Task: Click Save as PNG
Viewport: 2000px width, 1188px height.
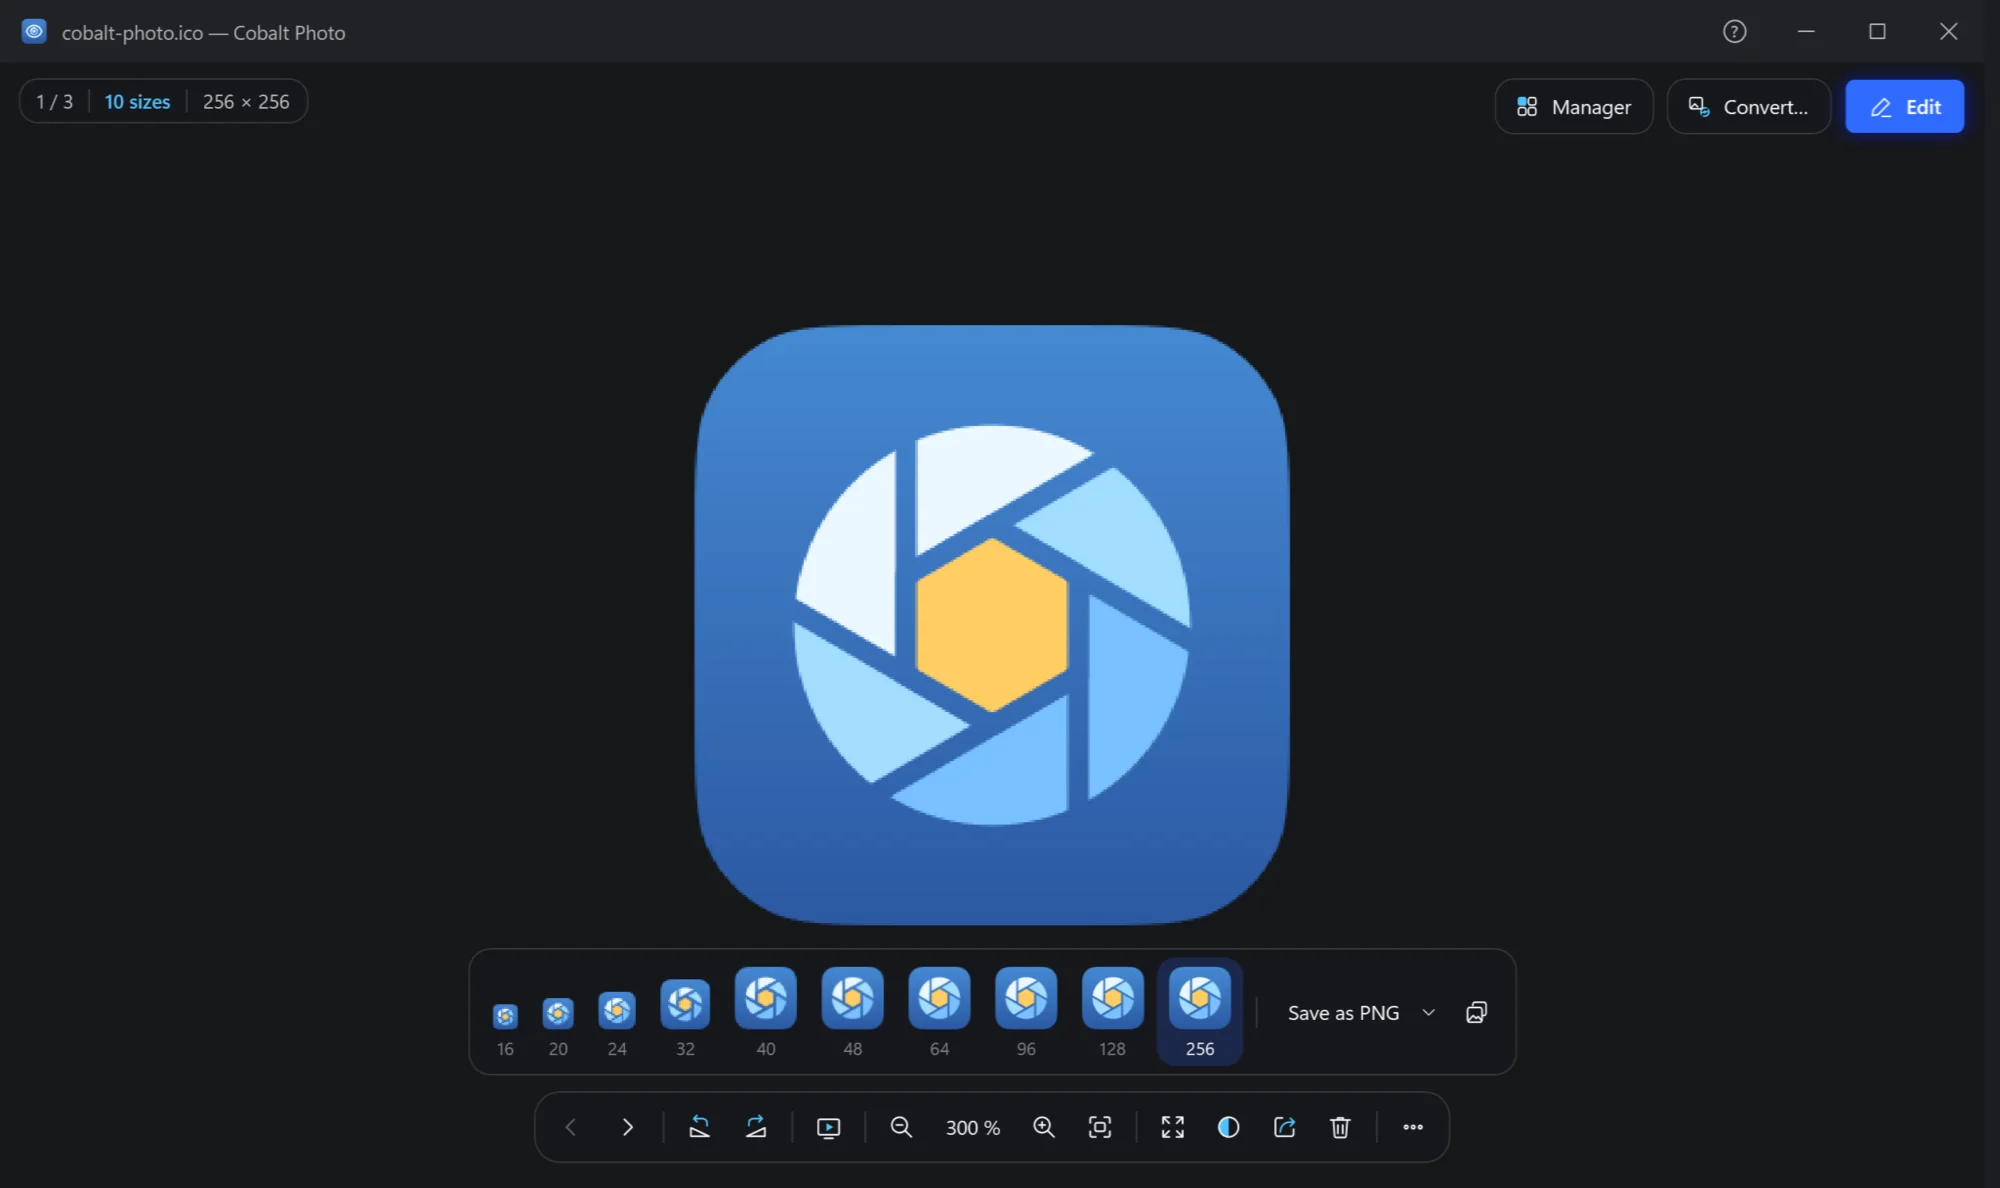Action: pyautogui.click(x=1343, y=1013)
